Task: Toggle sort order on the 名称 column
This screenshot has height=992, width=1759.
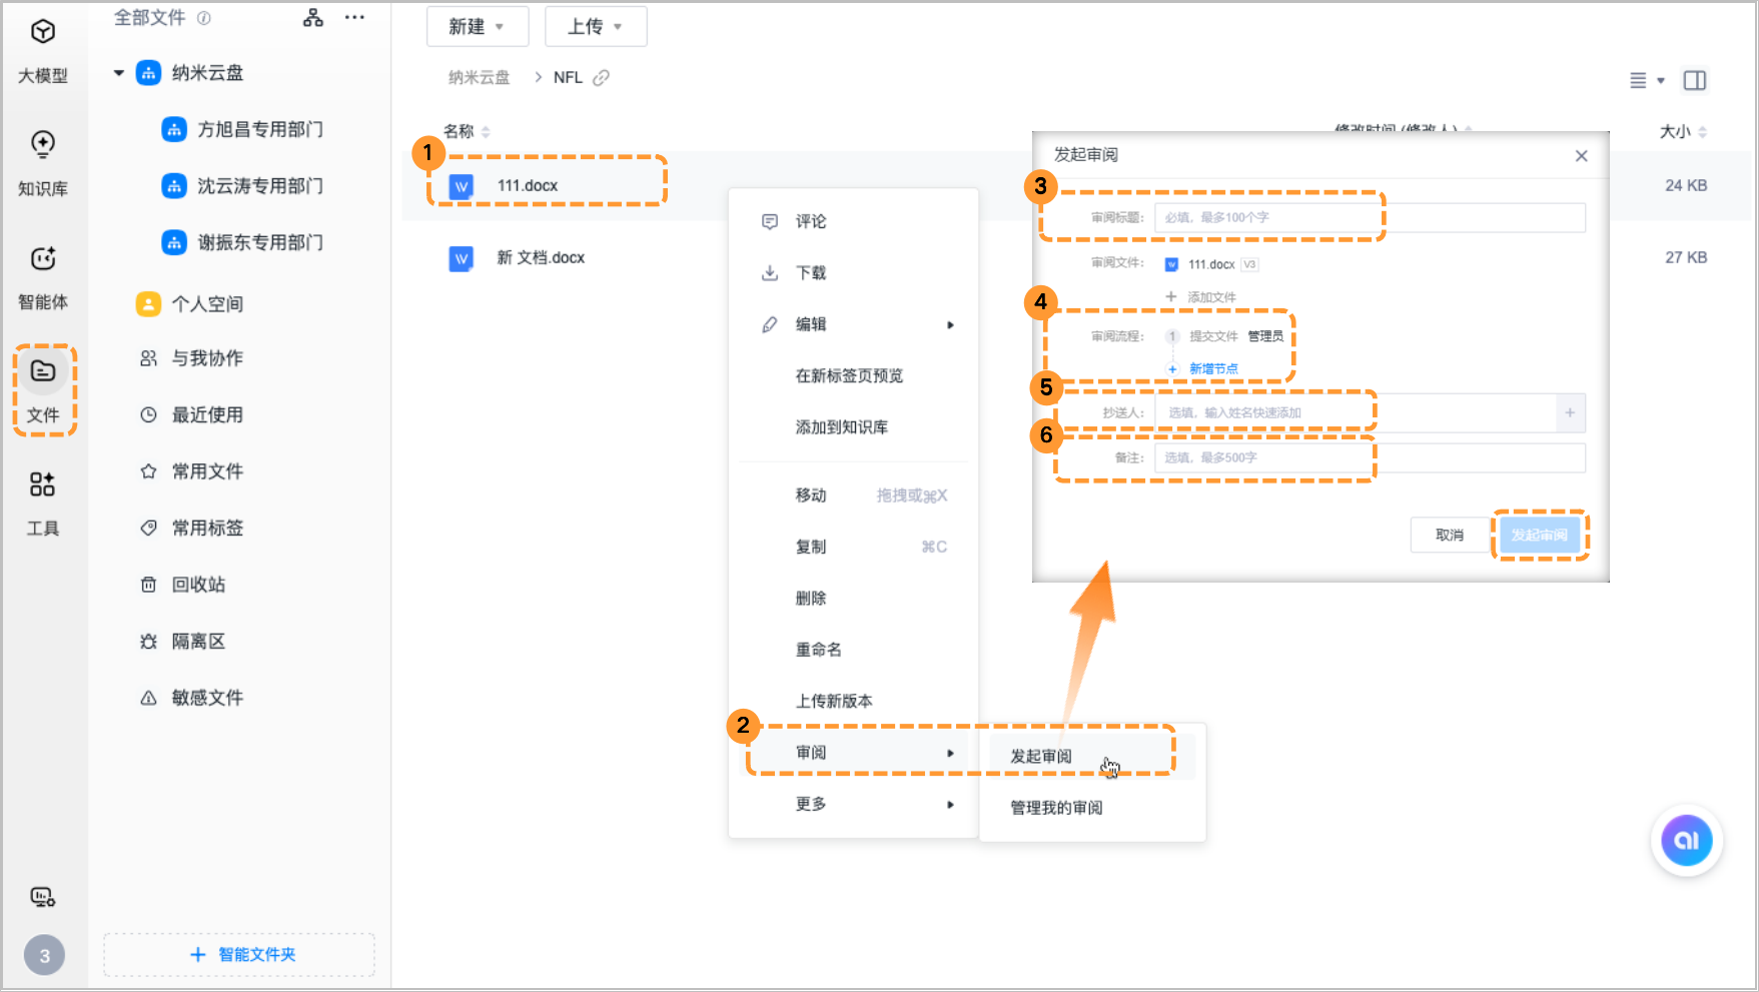Action: point(487,131)
